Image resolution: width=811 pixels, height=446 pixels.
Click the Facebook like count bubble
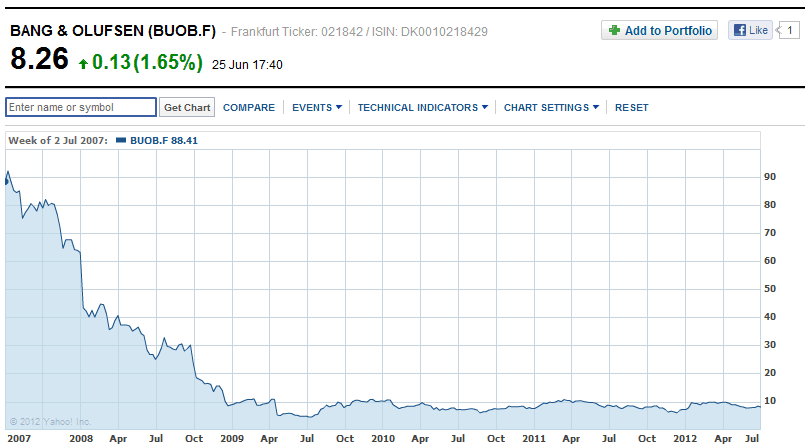coord(789,30)
